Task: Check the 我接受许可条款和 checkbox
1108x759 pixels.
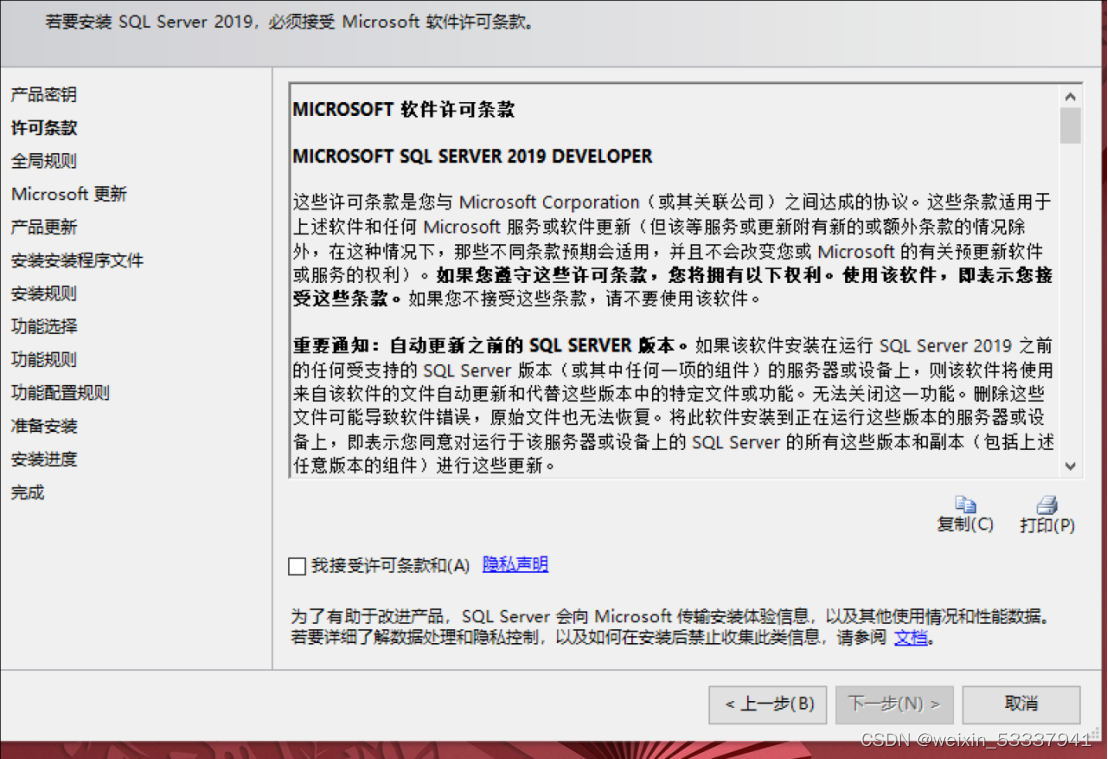Action: pyautogui.click(x=297, y=566)
